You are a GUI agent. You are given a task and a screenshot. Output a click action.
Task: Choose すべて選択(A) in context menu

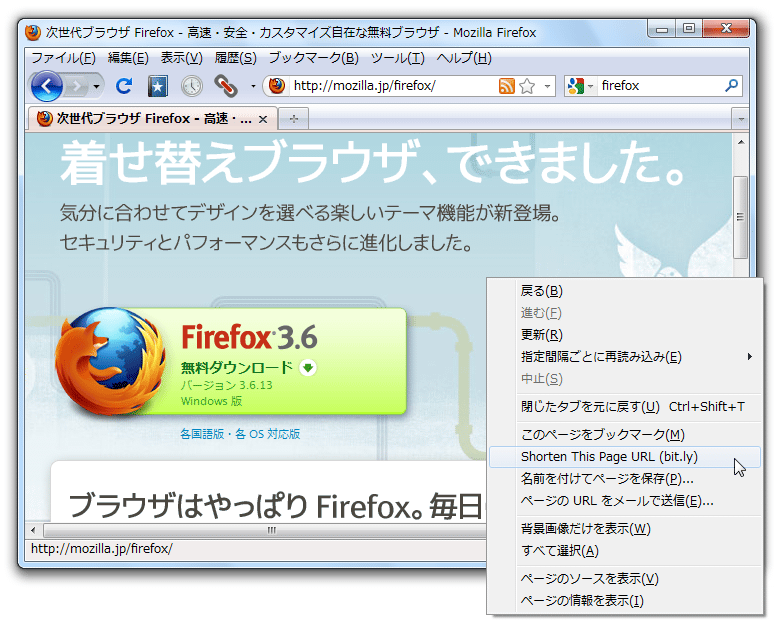pos(625,551)
